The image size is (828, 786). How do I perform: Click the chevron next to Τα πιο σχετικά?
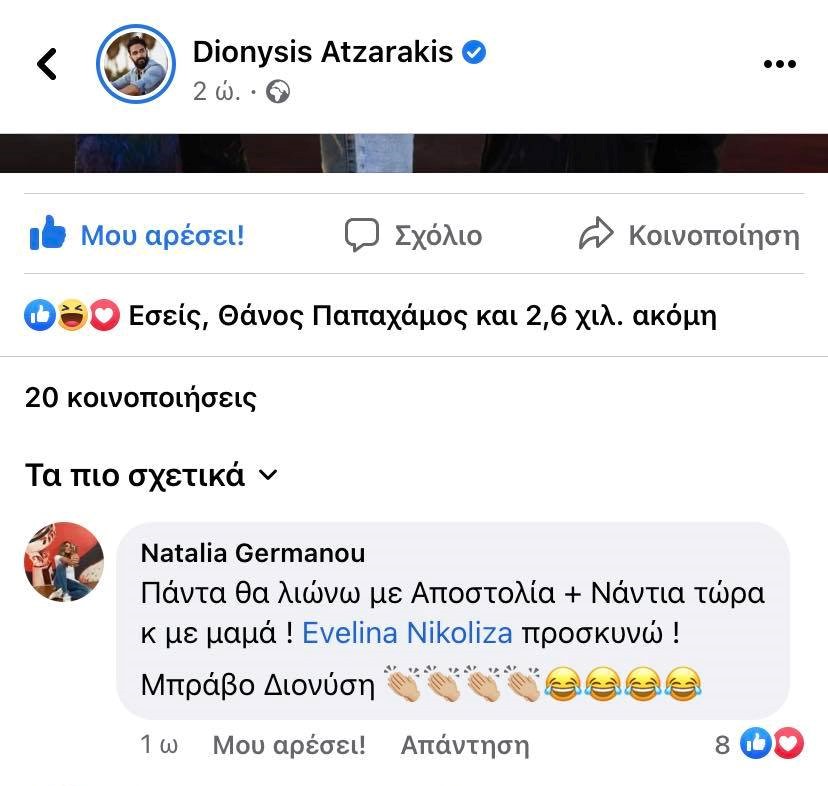click(x=268, y=475)
